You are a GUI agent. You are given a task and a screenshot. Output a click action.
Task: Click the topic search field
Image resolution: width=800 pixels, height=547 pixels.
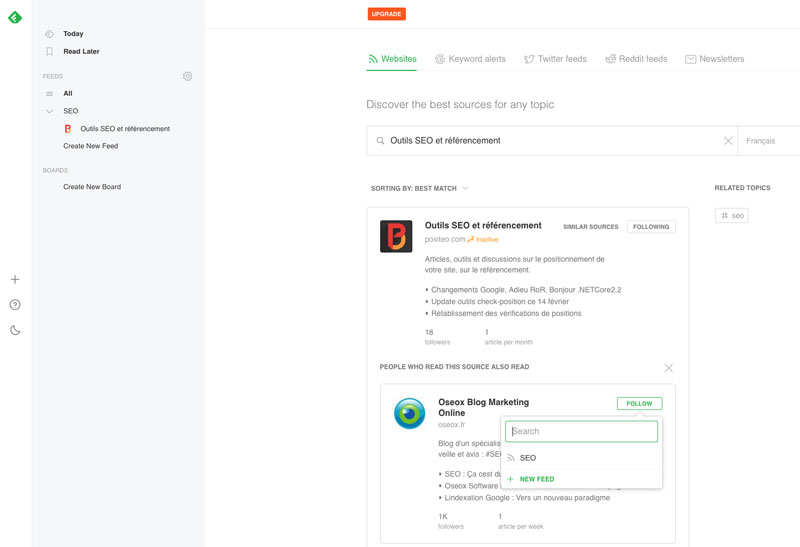click(551, 140)
